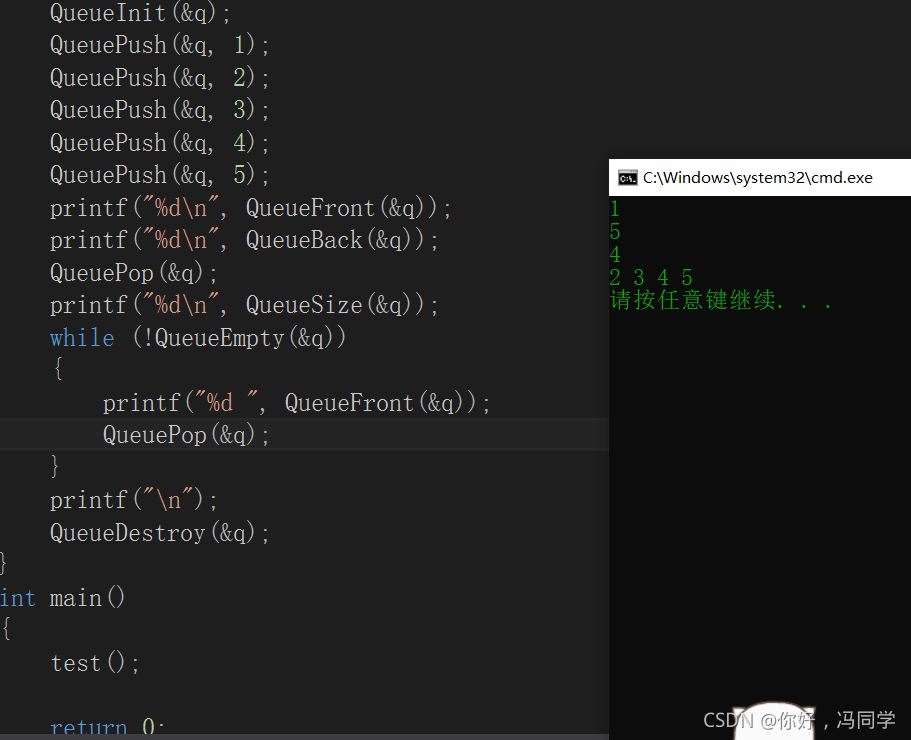Click the console output line '4' alone

[615, 254]
